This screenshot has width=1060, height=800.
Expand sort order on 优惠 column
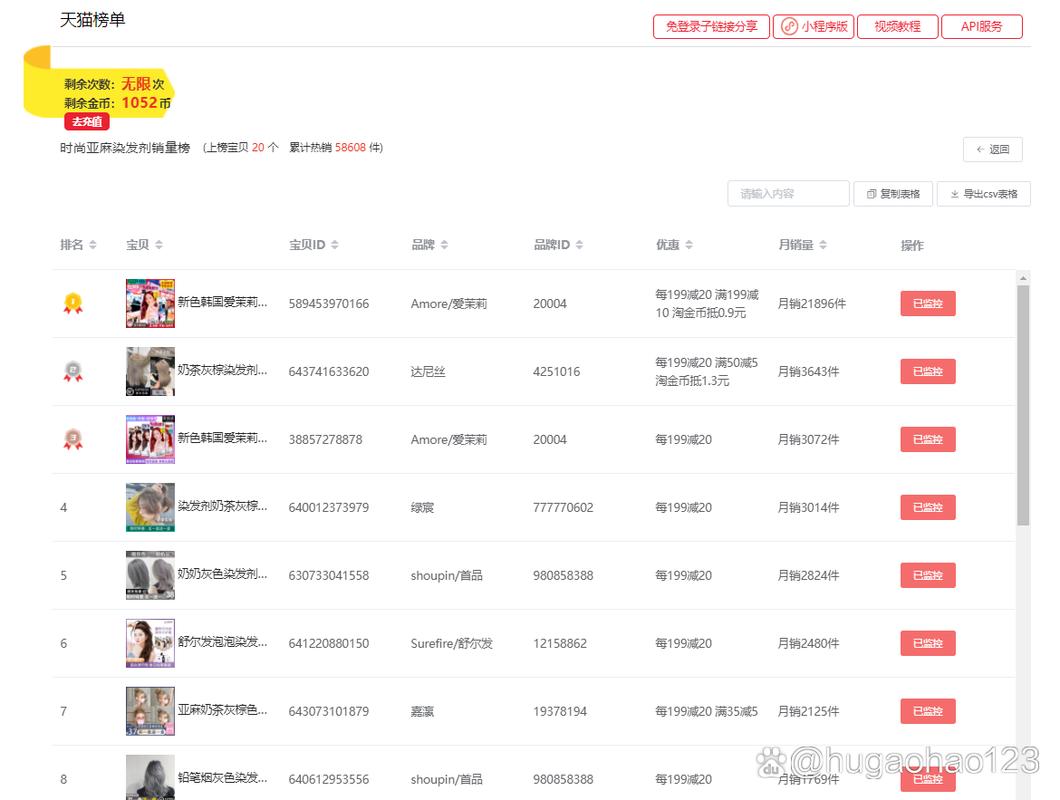(x=688, y=244)
